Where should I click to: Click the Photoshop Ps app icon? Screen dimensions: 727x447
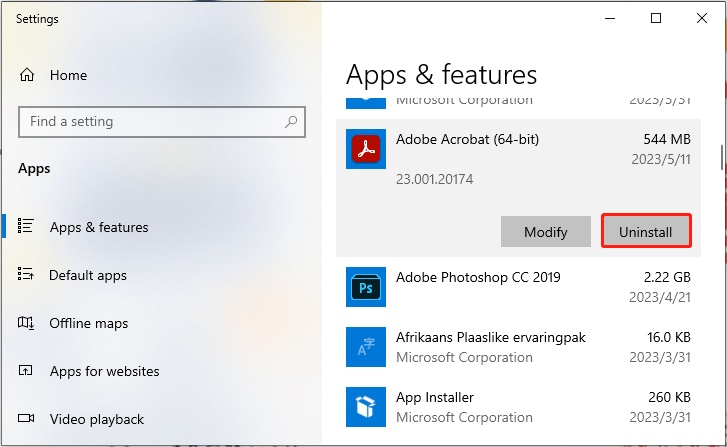[x=366, y=287]
